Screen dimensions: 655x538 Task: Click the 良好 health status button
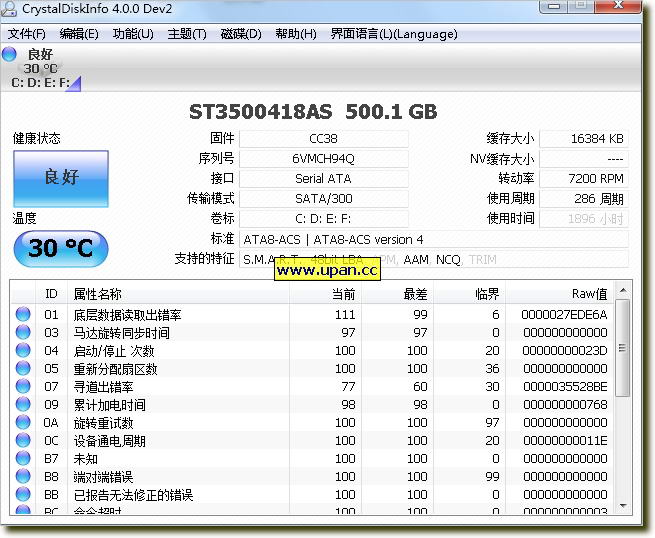61,178
